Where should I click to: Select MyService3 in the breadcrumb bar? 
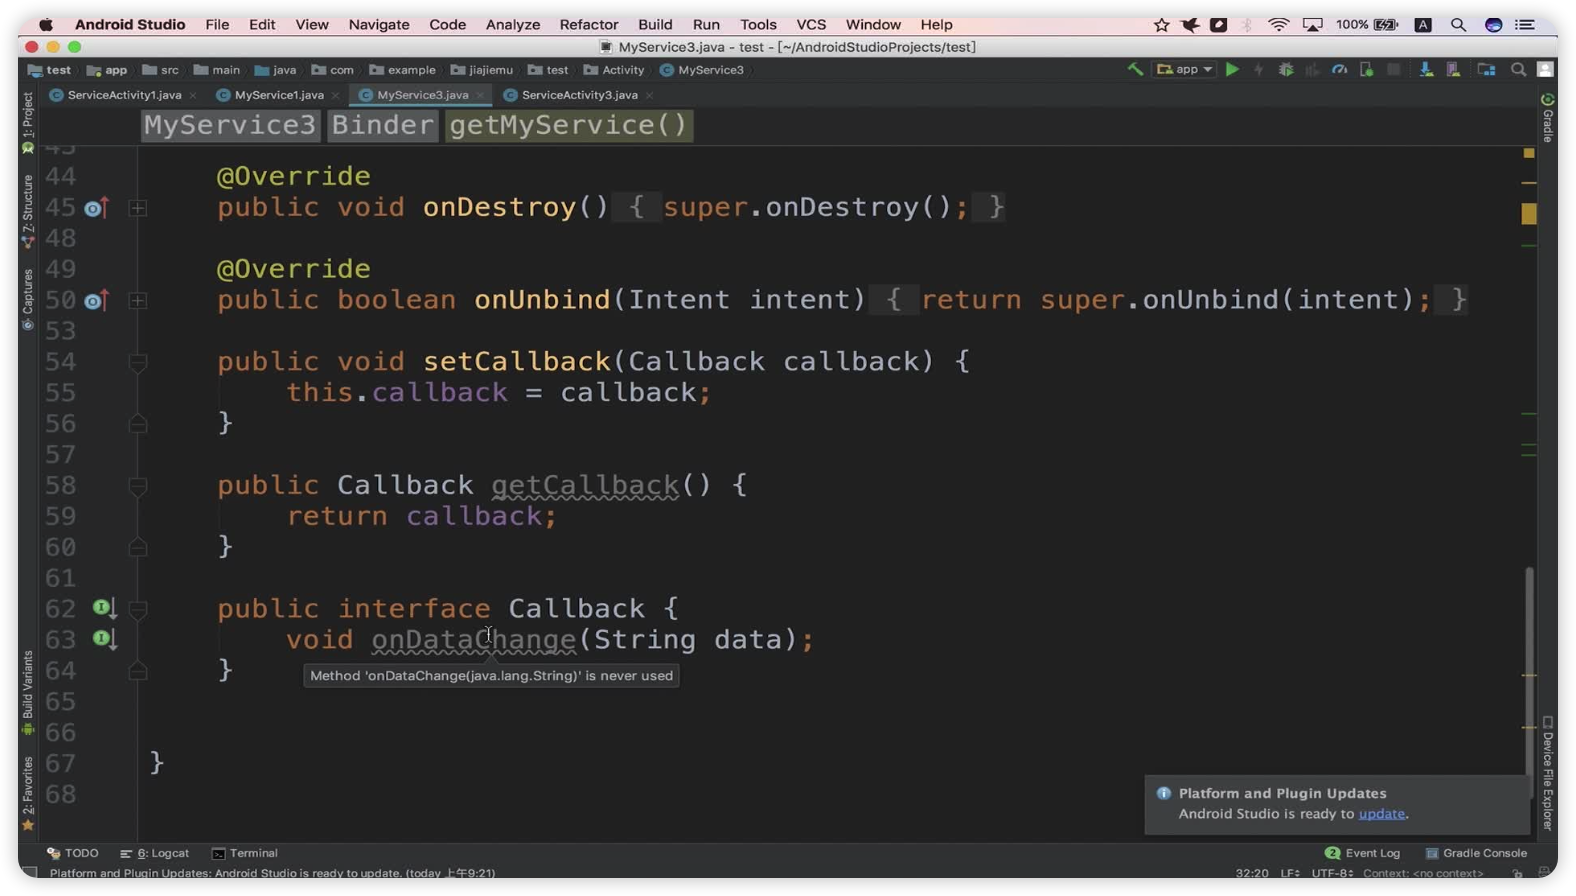tap(230, 125)
